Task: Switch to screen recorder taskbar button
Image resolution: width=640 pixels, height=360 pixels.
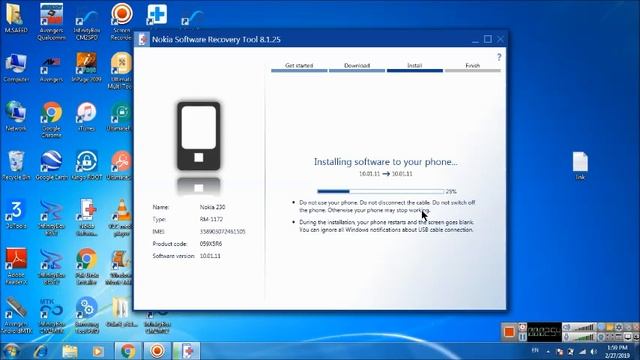Action: (x=157, y=351)
